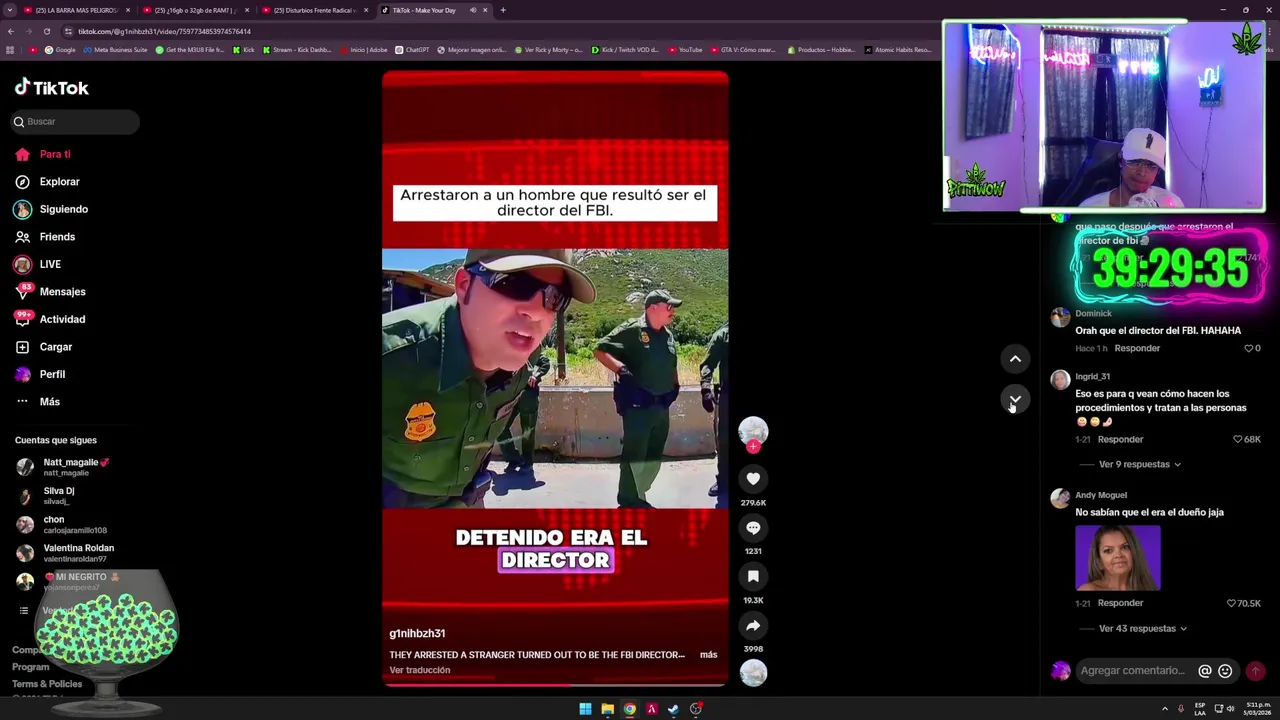
Task: Open g1nihbzh31 creator profile
Action: pos(417,633)
